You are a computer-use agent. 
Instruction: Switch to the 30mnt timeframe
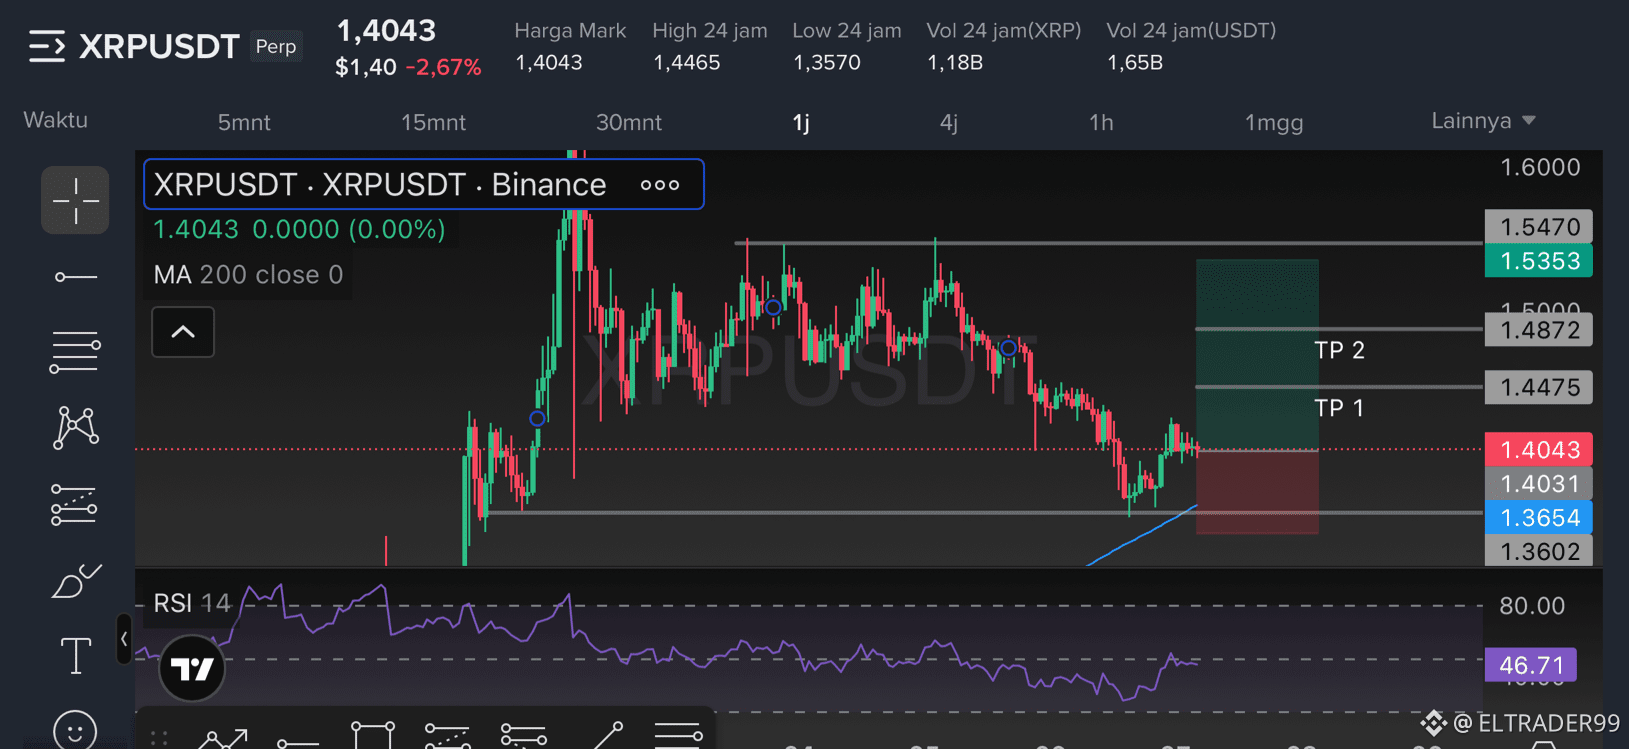click(629, 122)
